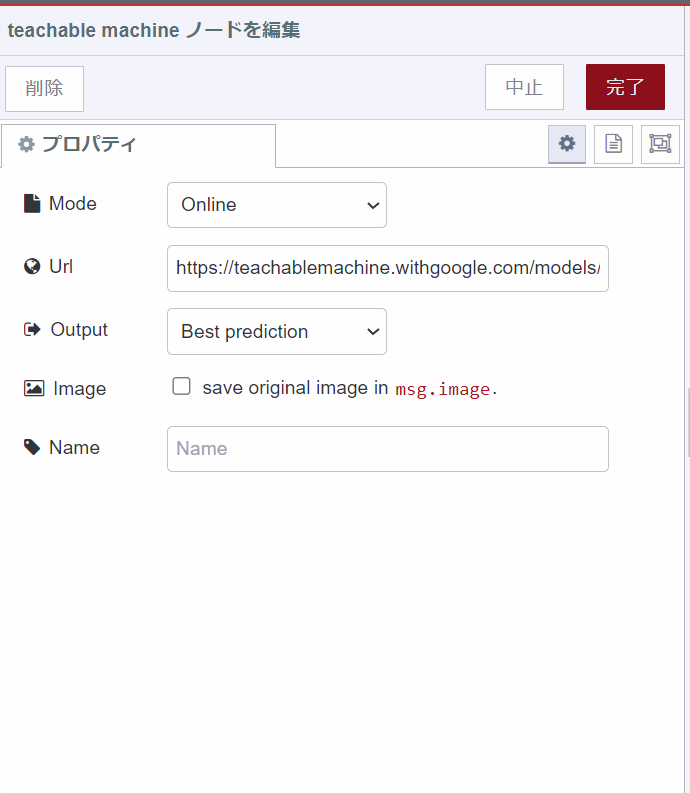
Task: Click the red 完了 done button
Action: point(625,87)
